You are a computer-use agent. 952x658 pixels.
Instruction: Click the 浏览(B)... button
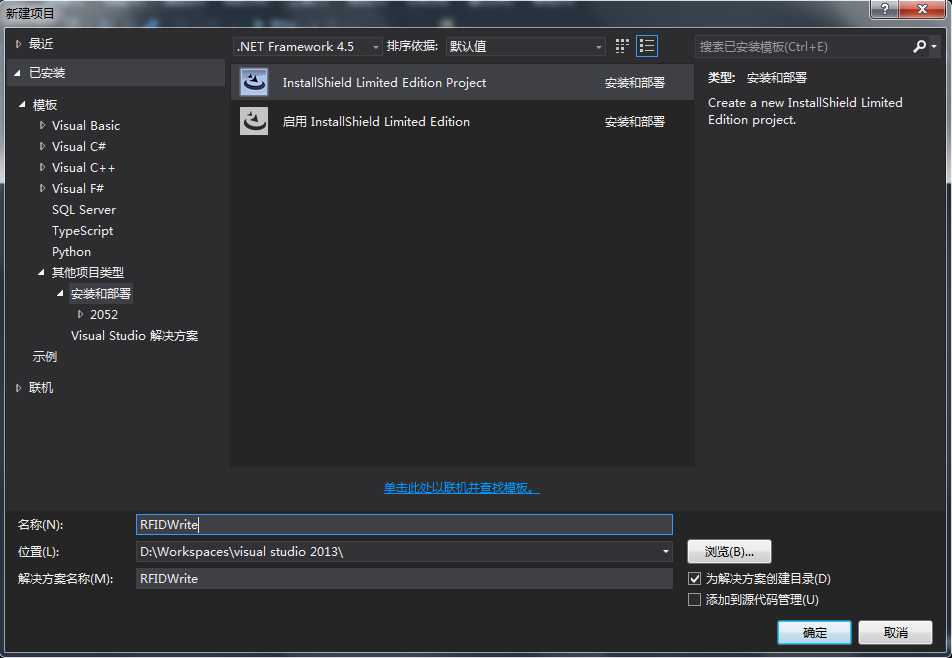tap(729, 551)
